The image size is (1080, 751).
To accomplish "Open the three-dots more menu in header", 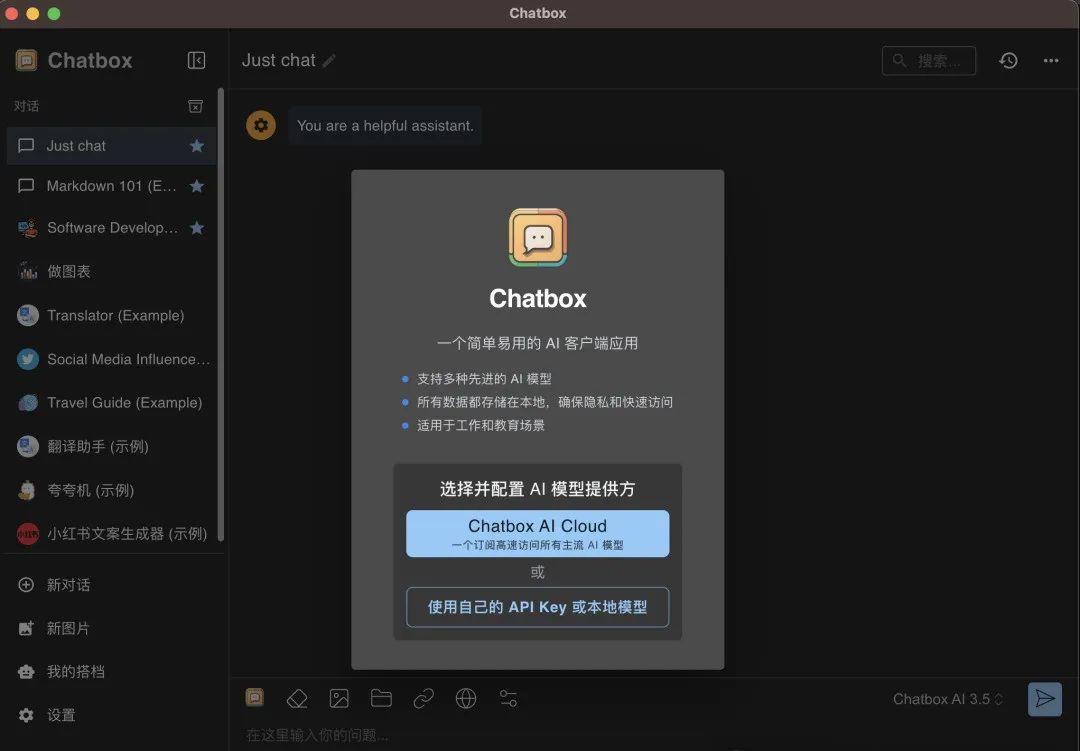I will tap(1051, 61).
